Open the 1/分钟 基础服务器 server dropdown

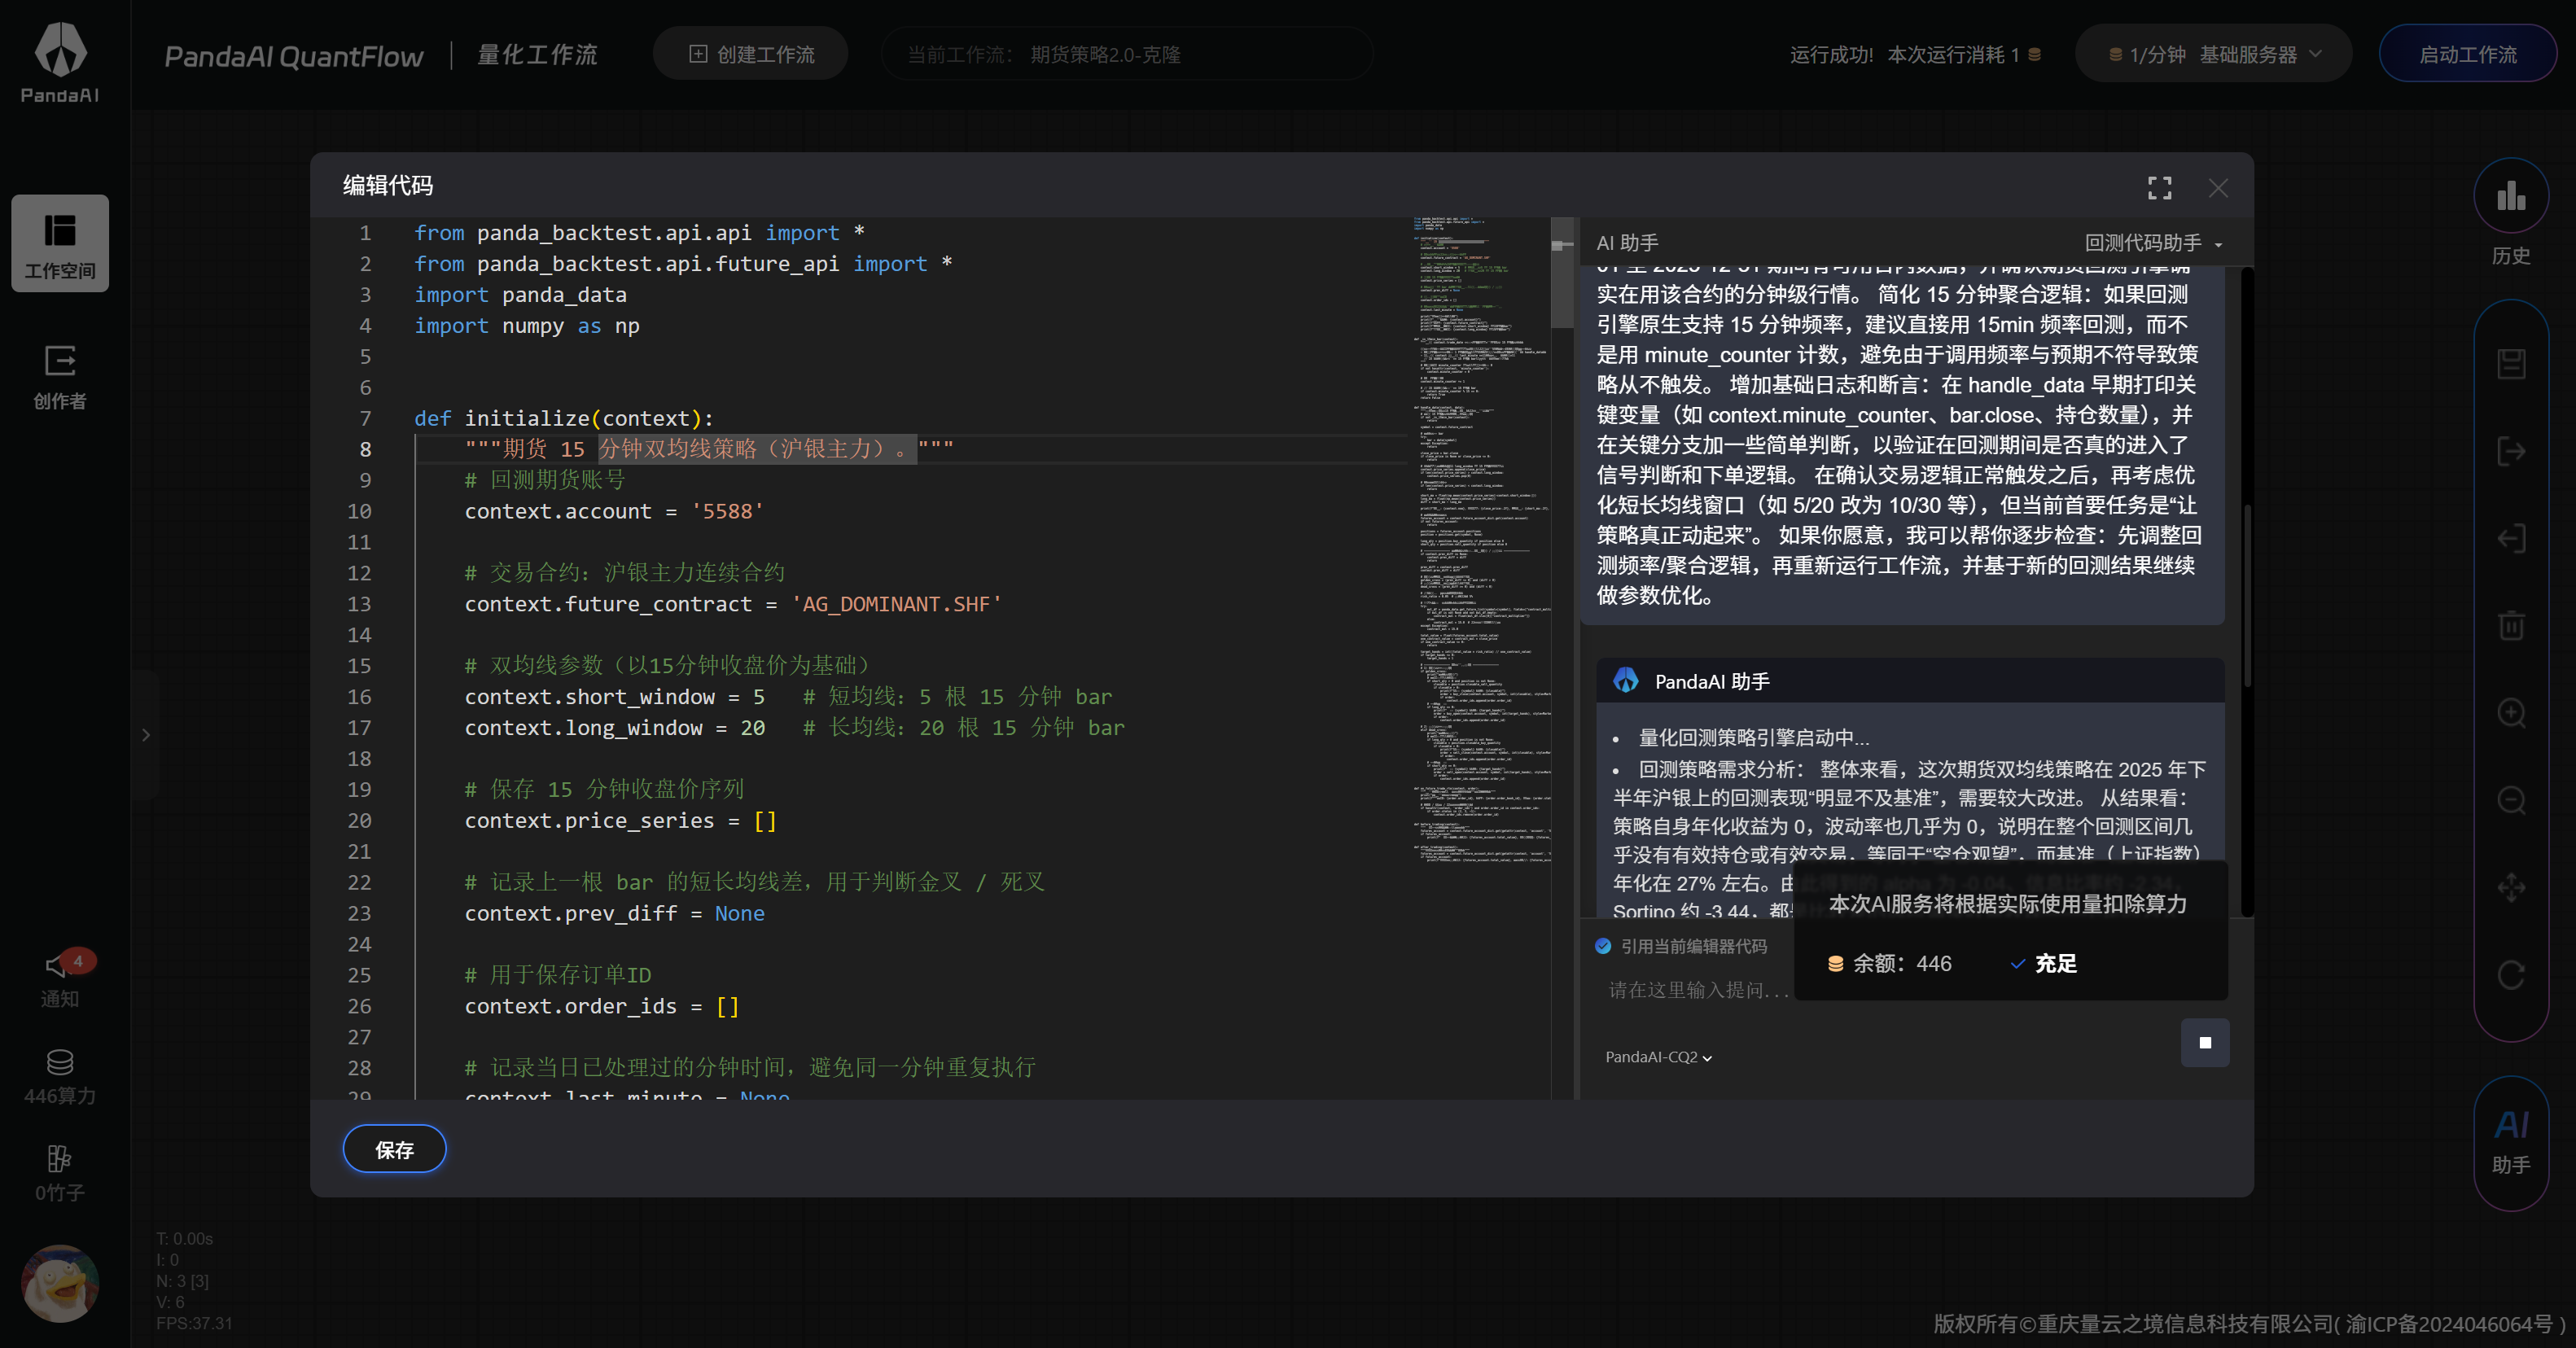coord(2214,54)
